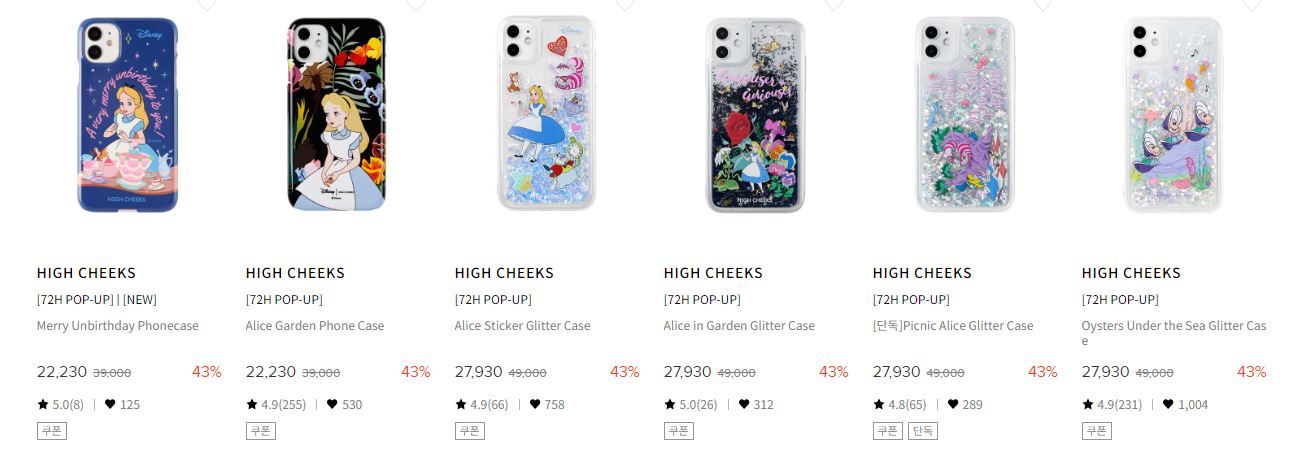Click star rating 4.9(231) on Oysters case

pos(1111,405)
